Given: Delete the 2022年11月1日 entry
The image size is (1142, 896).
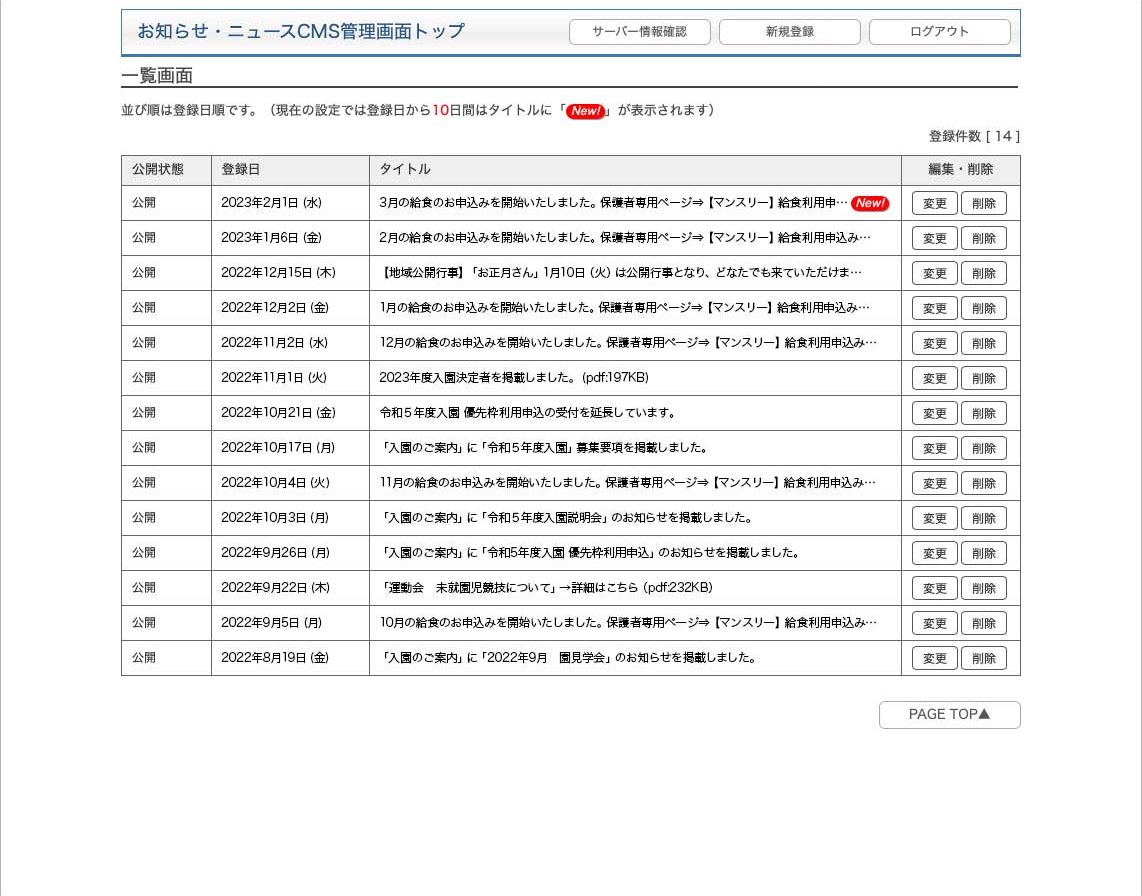Looking at the screenshot, I should pyautogui.click(x=983, y=378).
